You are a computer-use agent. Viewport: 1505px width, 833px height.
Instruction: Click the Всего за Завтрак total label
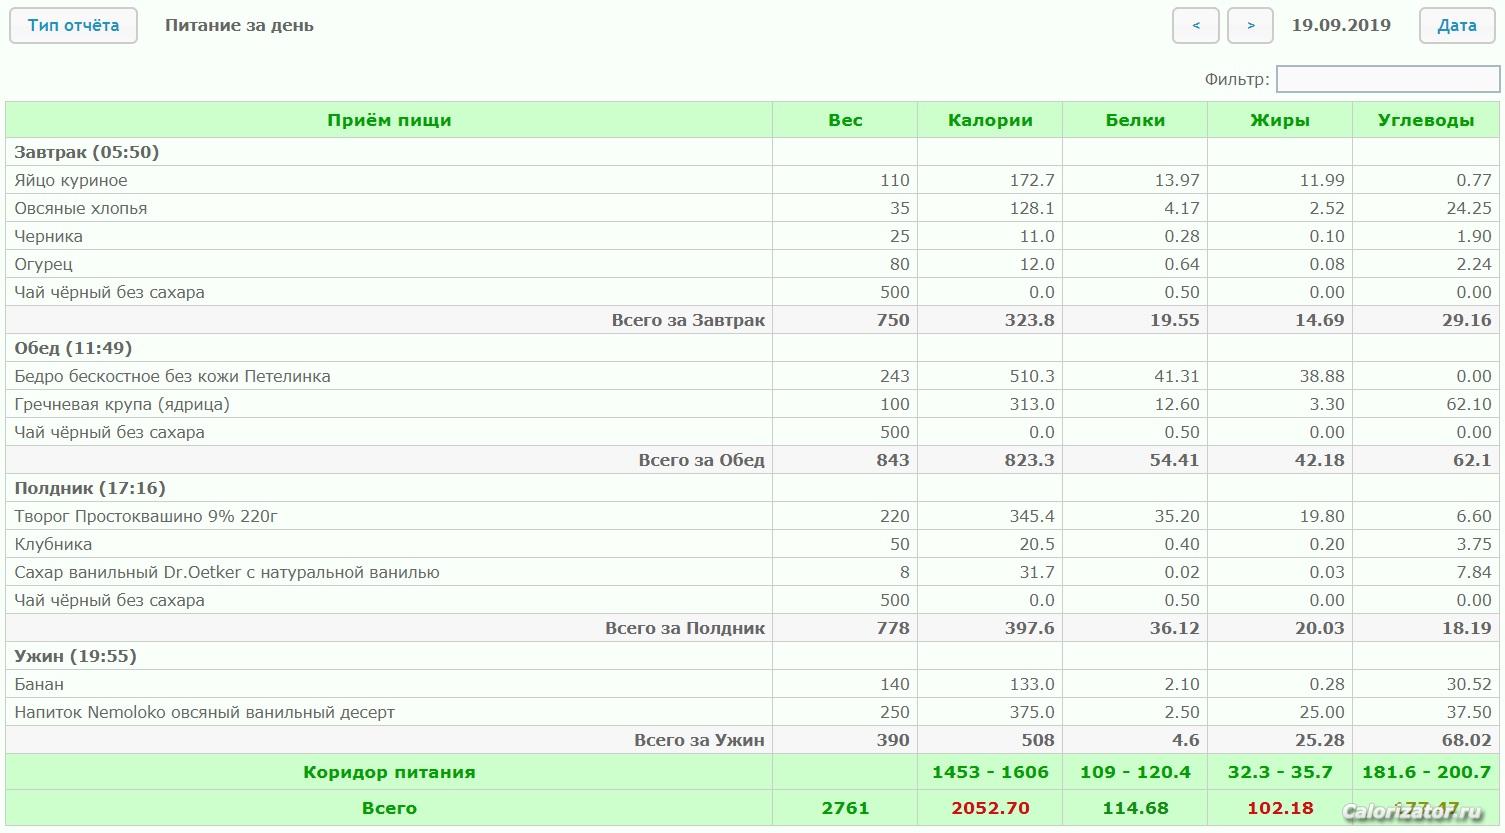688,320
